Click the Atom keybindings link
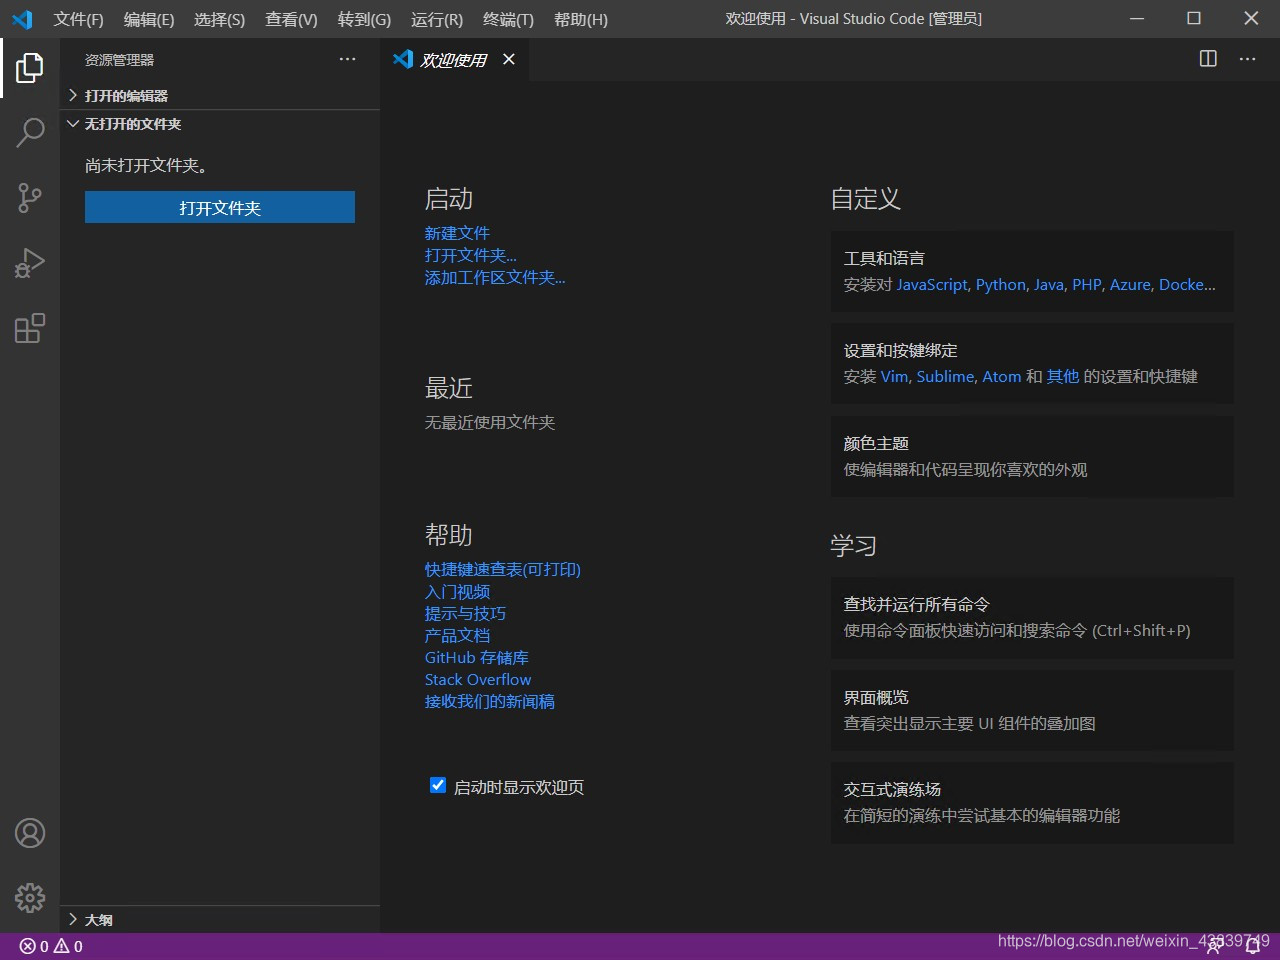 click(x=1002, y=376)
